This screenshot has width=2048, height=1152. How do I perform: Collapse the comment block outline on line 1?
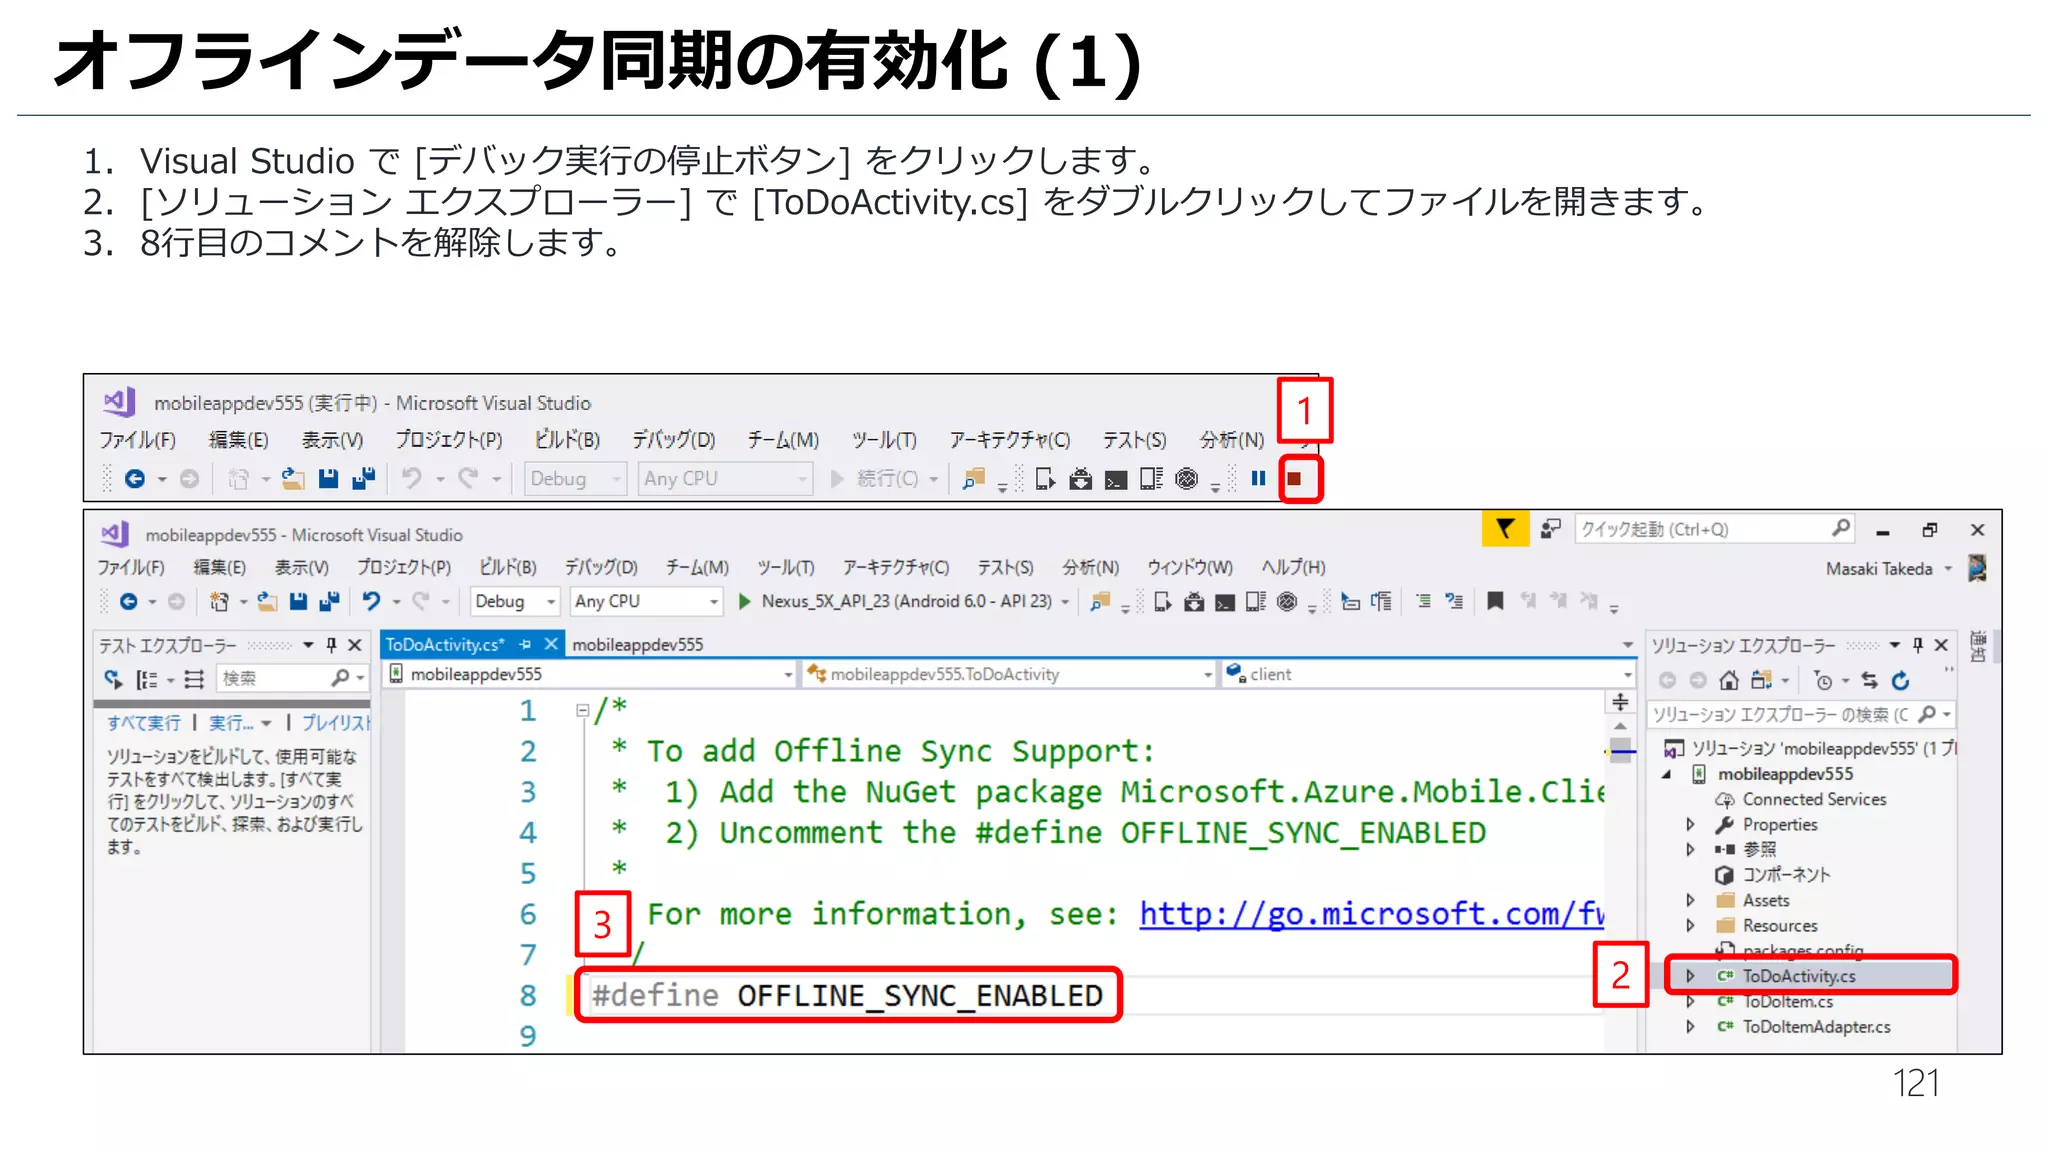click(x=582, y=710)
